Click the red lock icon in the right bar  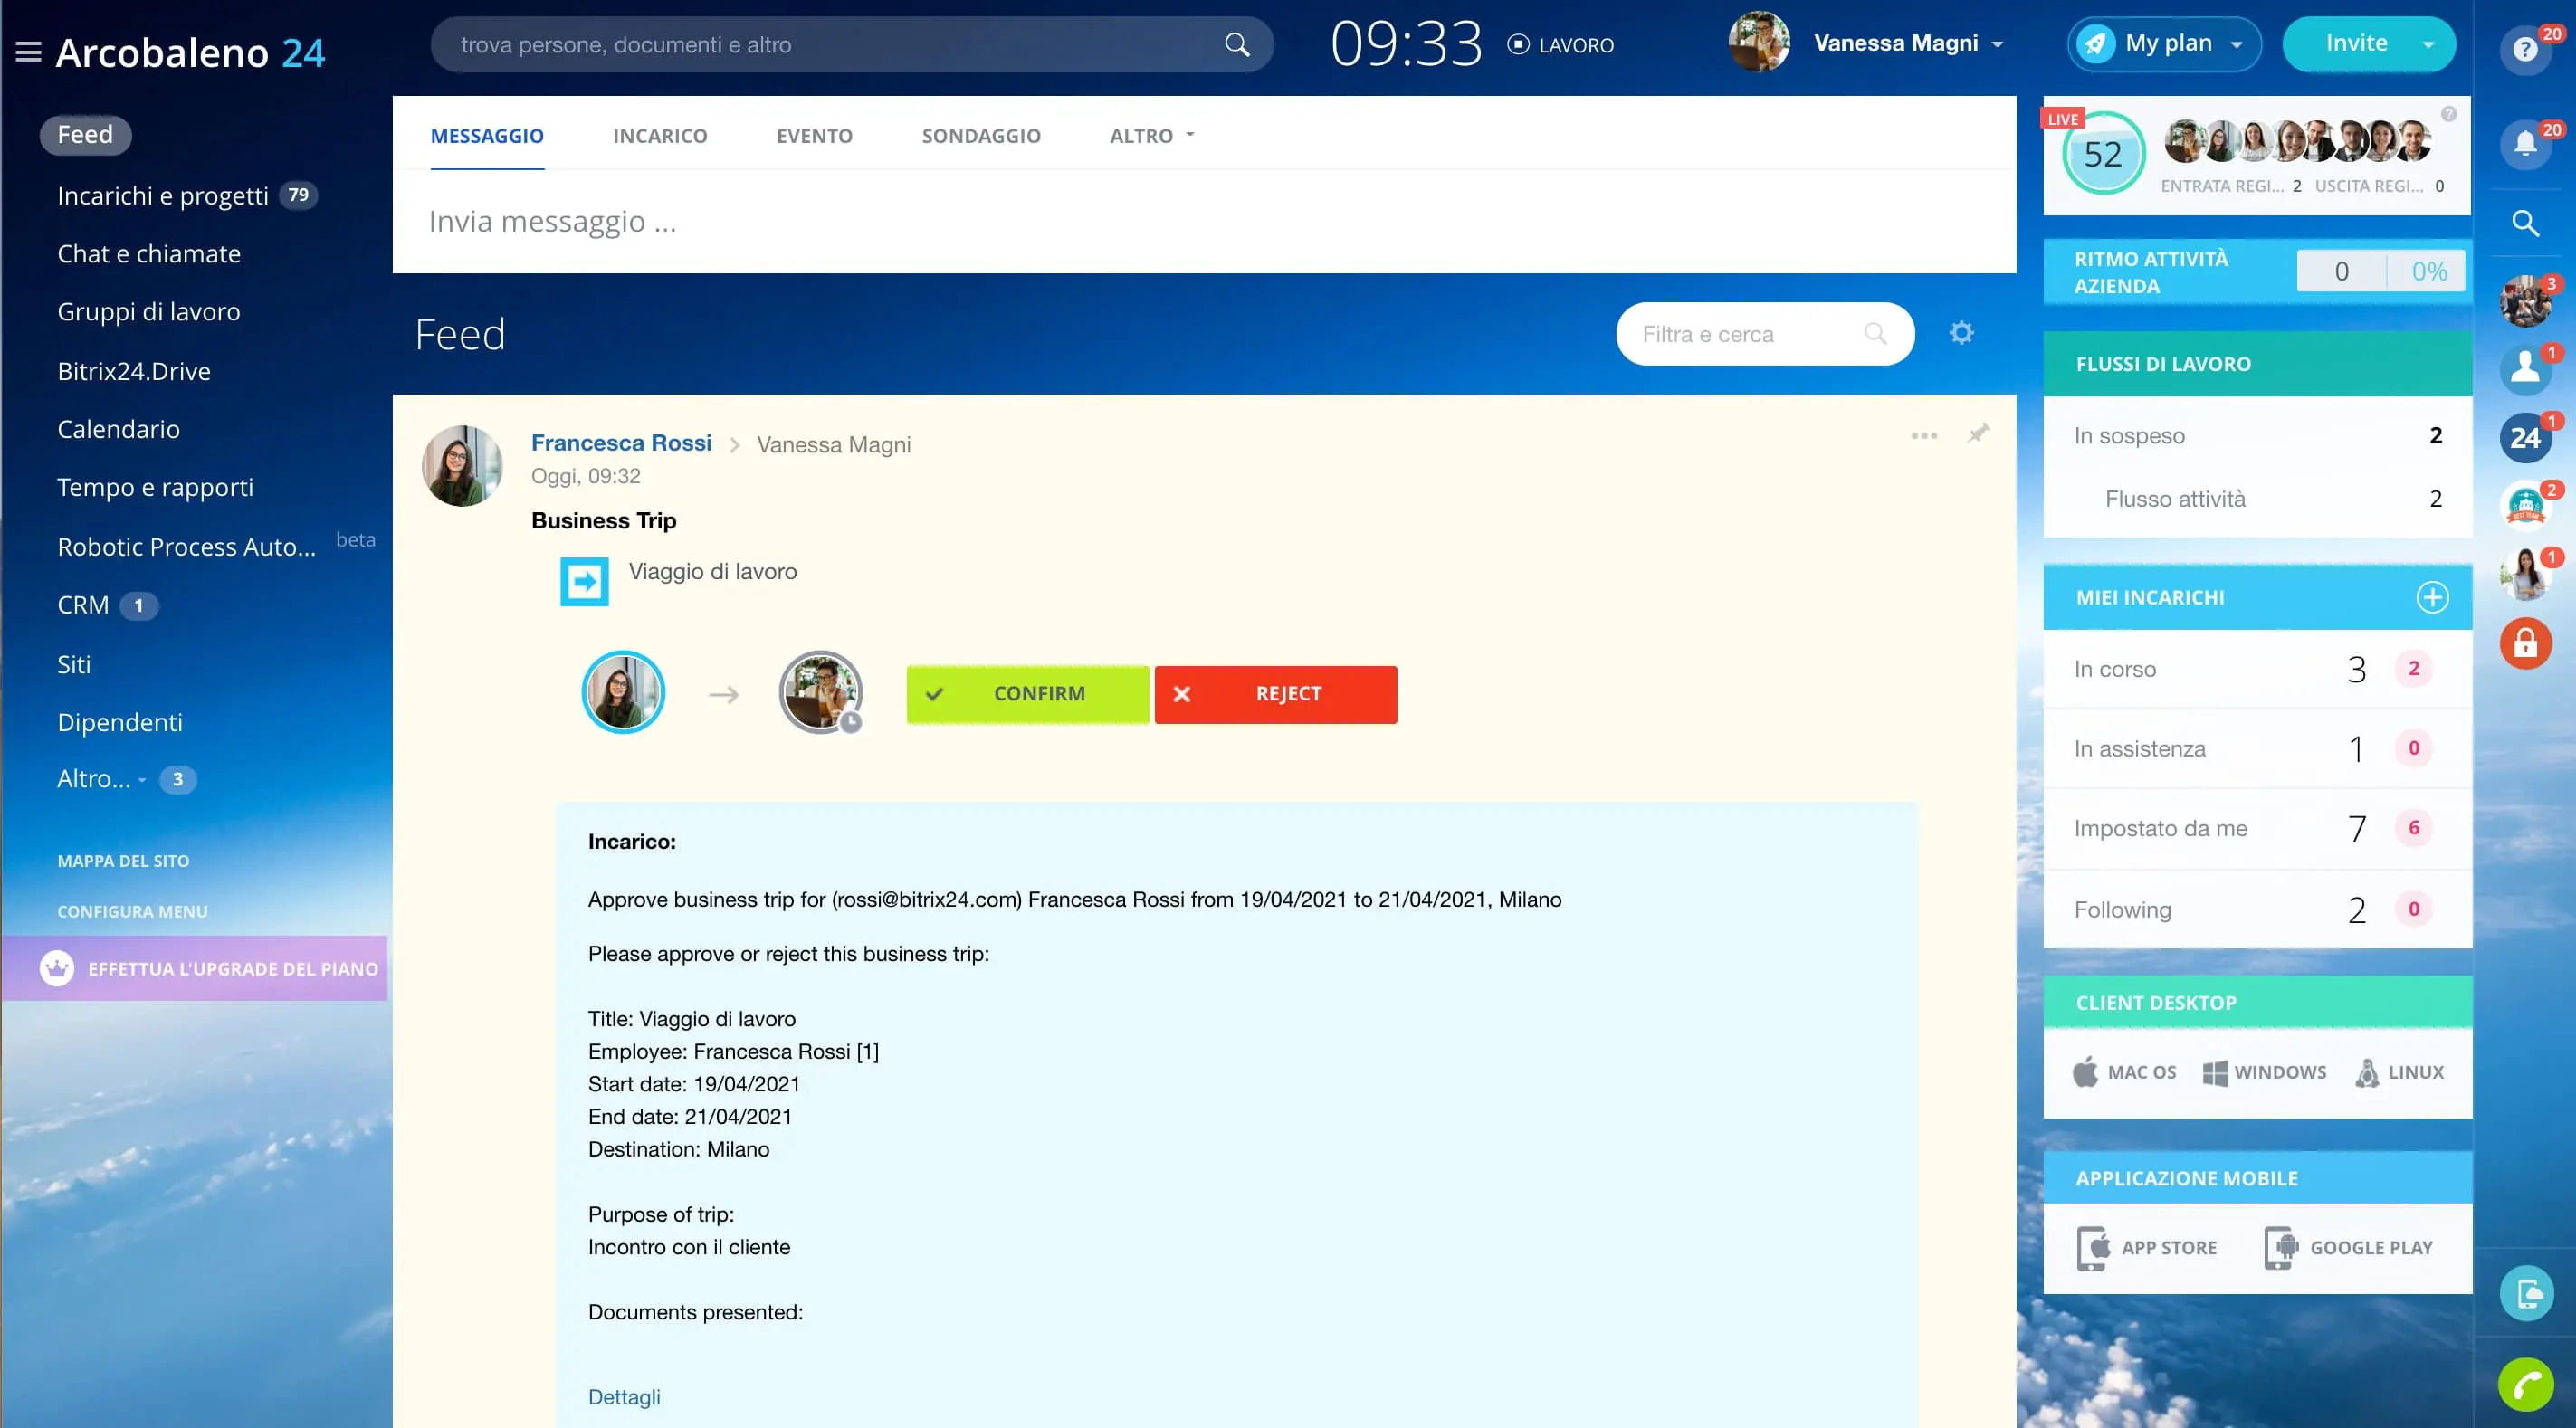2525,643
